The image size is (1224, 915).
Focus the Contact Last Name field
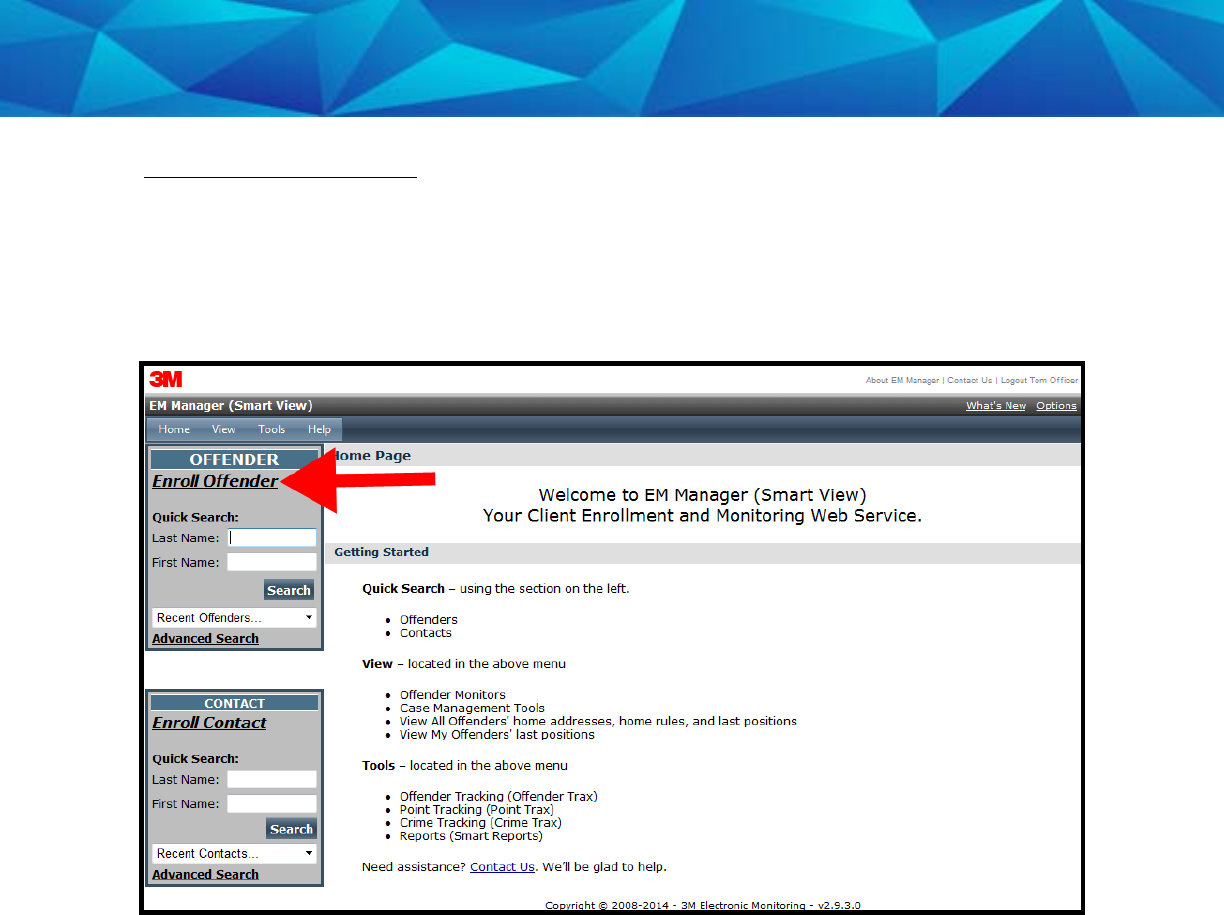[x=272, y=779]
